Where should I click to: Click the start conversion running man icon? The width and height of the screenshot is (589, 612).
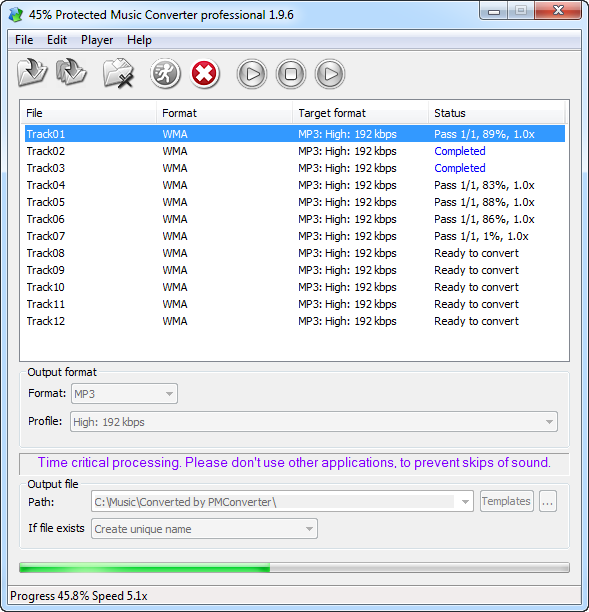[x=165, y=73]
